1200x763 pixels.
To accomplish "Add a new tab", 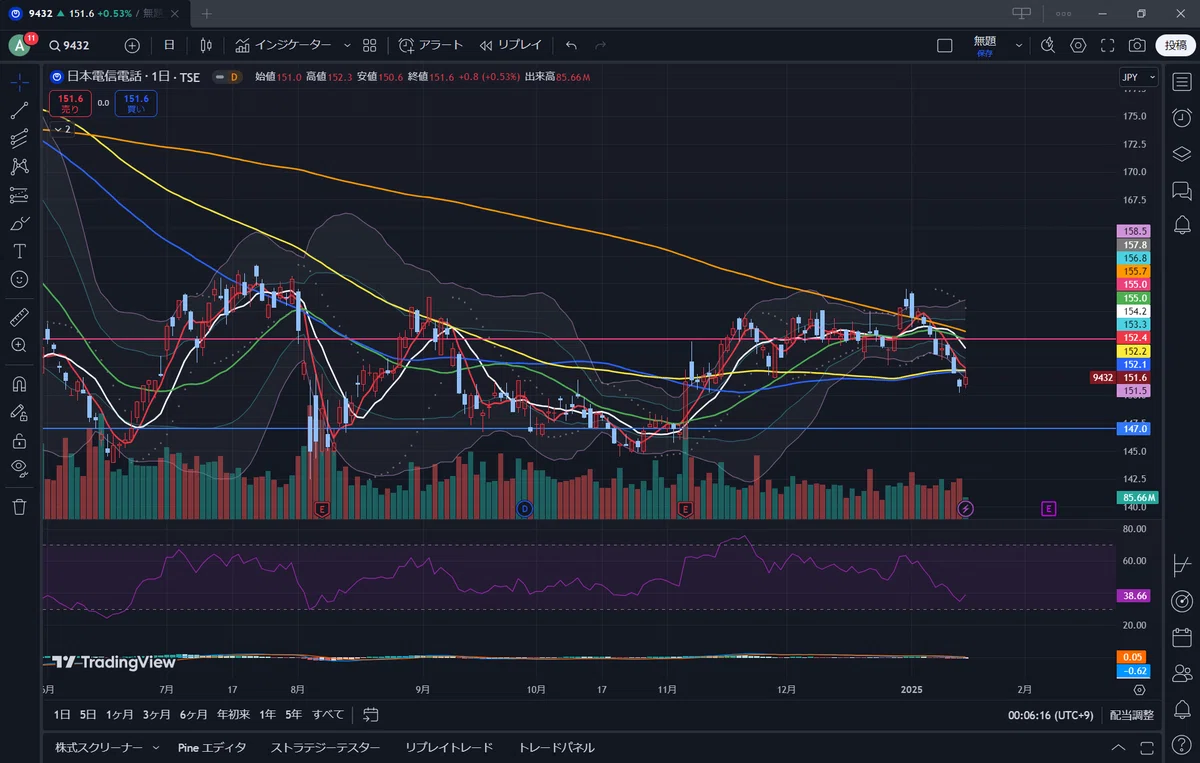I will pos(207,14).
